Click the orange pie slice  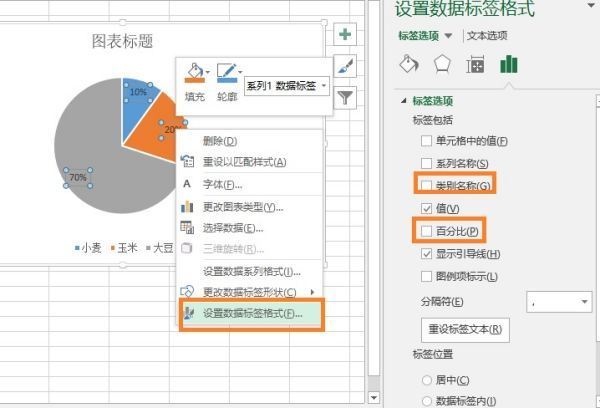pos(155,140)
